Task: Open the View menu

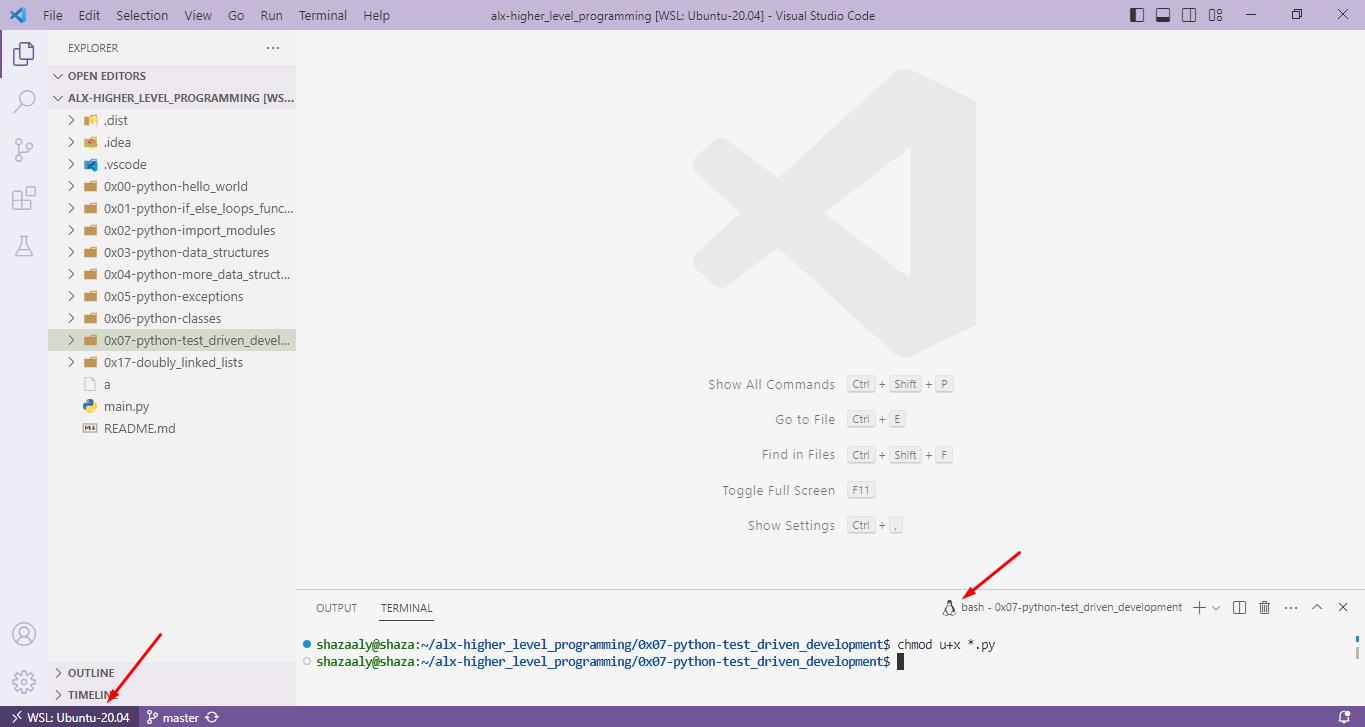Action: [198, 15]
